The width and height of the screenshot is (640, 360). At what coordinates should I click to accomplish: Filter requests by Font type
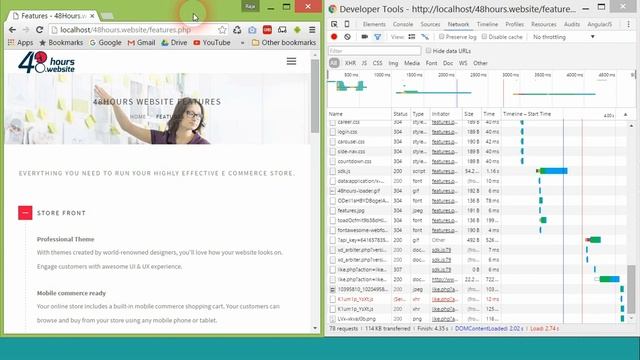[431, 63]
